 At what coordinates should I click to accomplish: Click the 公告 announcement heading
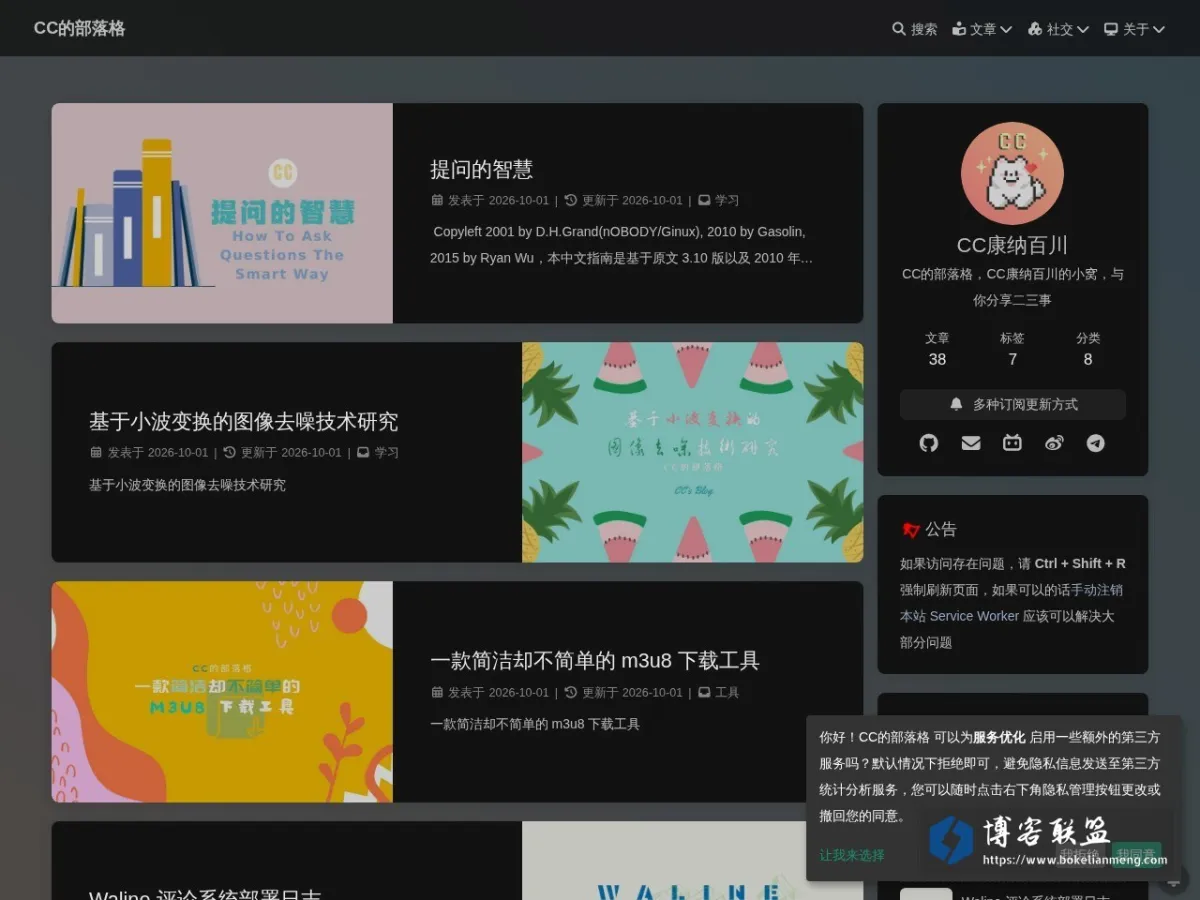point(930,529)
